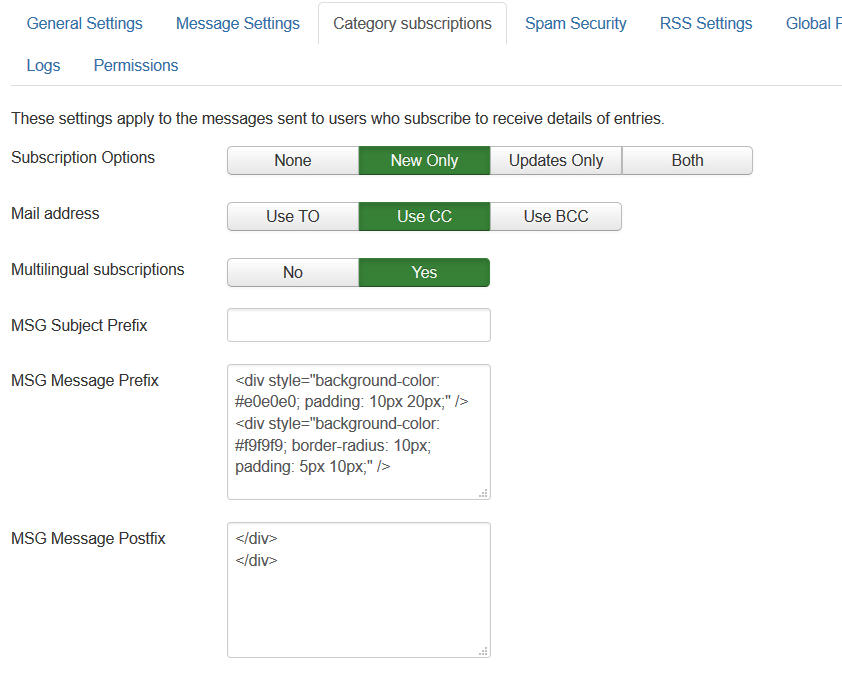Go to the Spam Security tab
Viewport: 842px width, 690px height.
[575, 23]
